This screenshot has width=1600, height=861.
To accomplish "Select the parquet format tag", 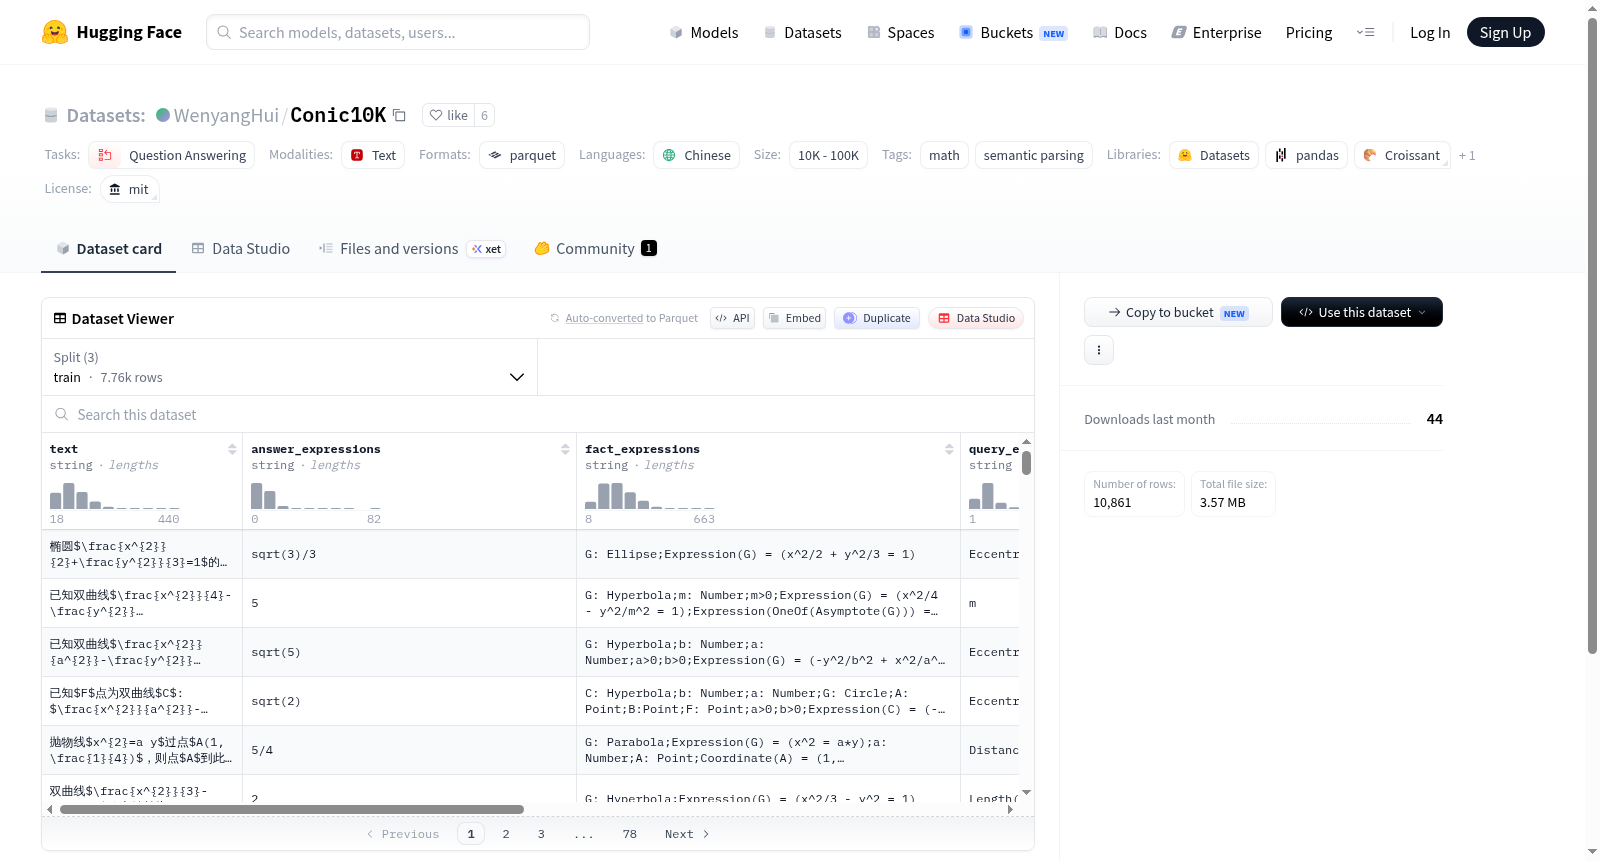I will pyautogui.click(x=522, y=155).
